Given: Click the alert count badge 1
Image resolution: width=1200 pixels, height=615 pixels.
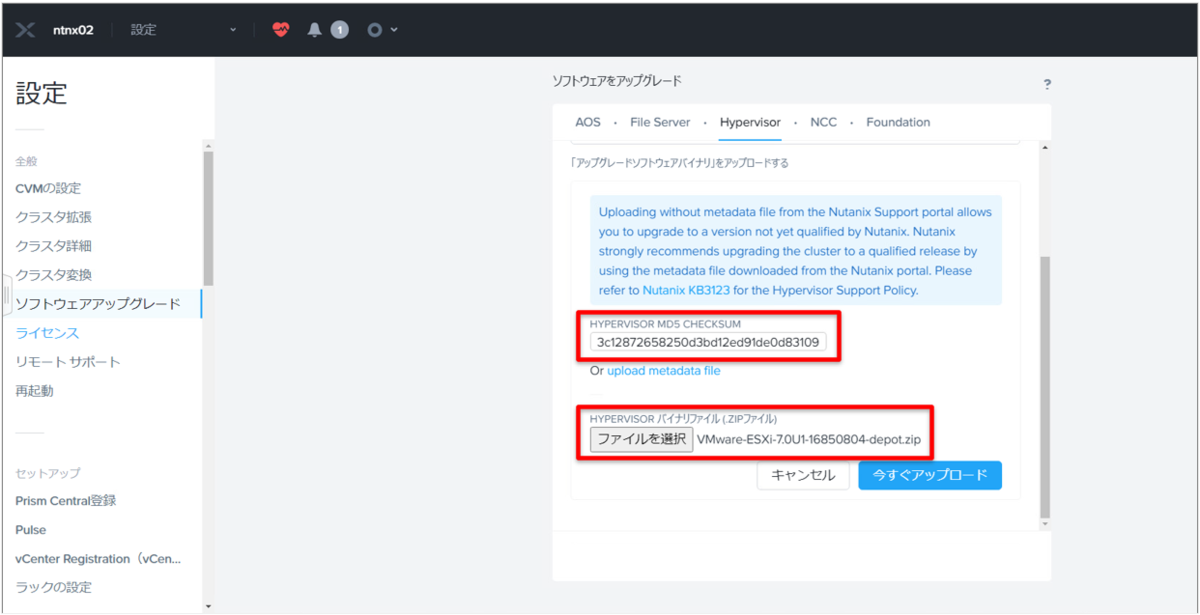Looking at the screenshot, I should 340,30.
